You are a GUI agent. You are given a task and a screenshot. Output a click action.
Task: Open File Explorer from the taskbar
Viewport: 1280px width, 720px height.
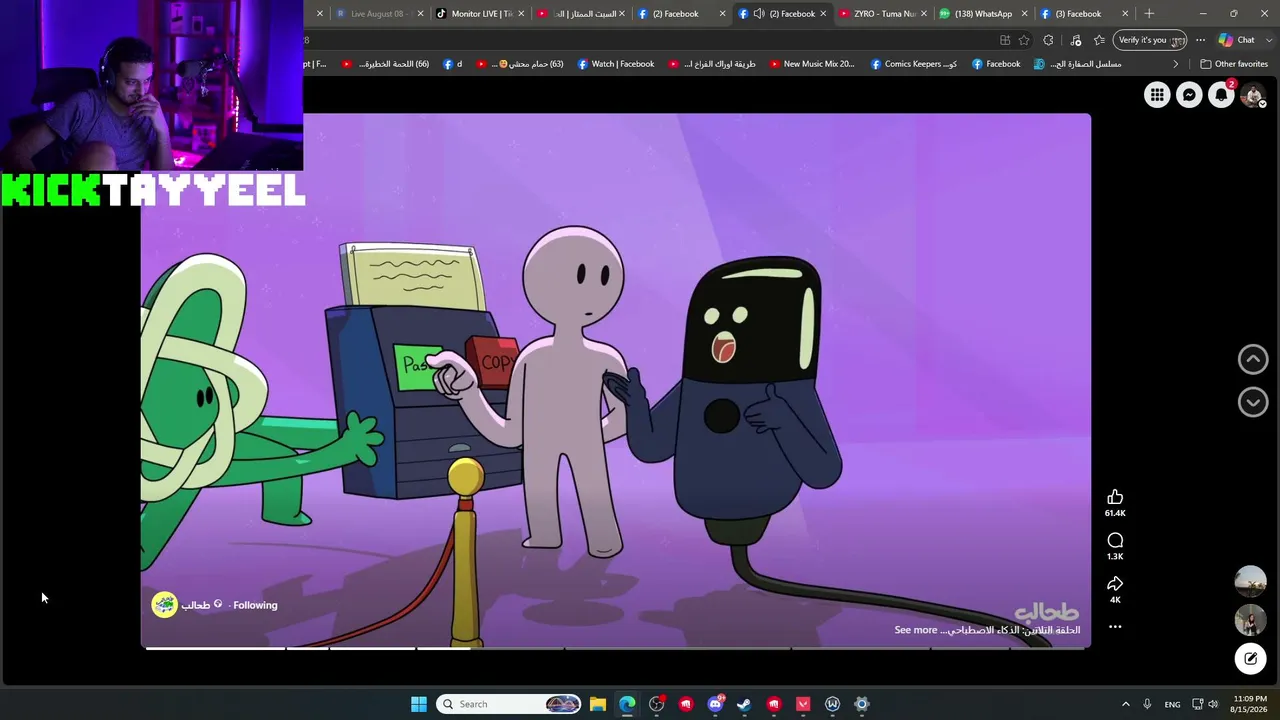point(598,704)
